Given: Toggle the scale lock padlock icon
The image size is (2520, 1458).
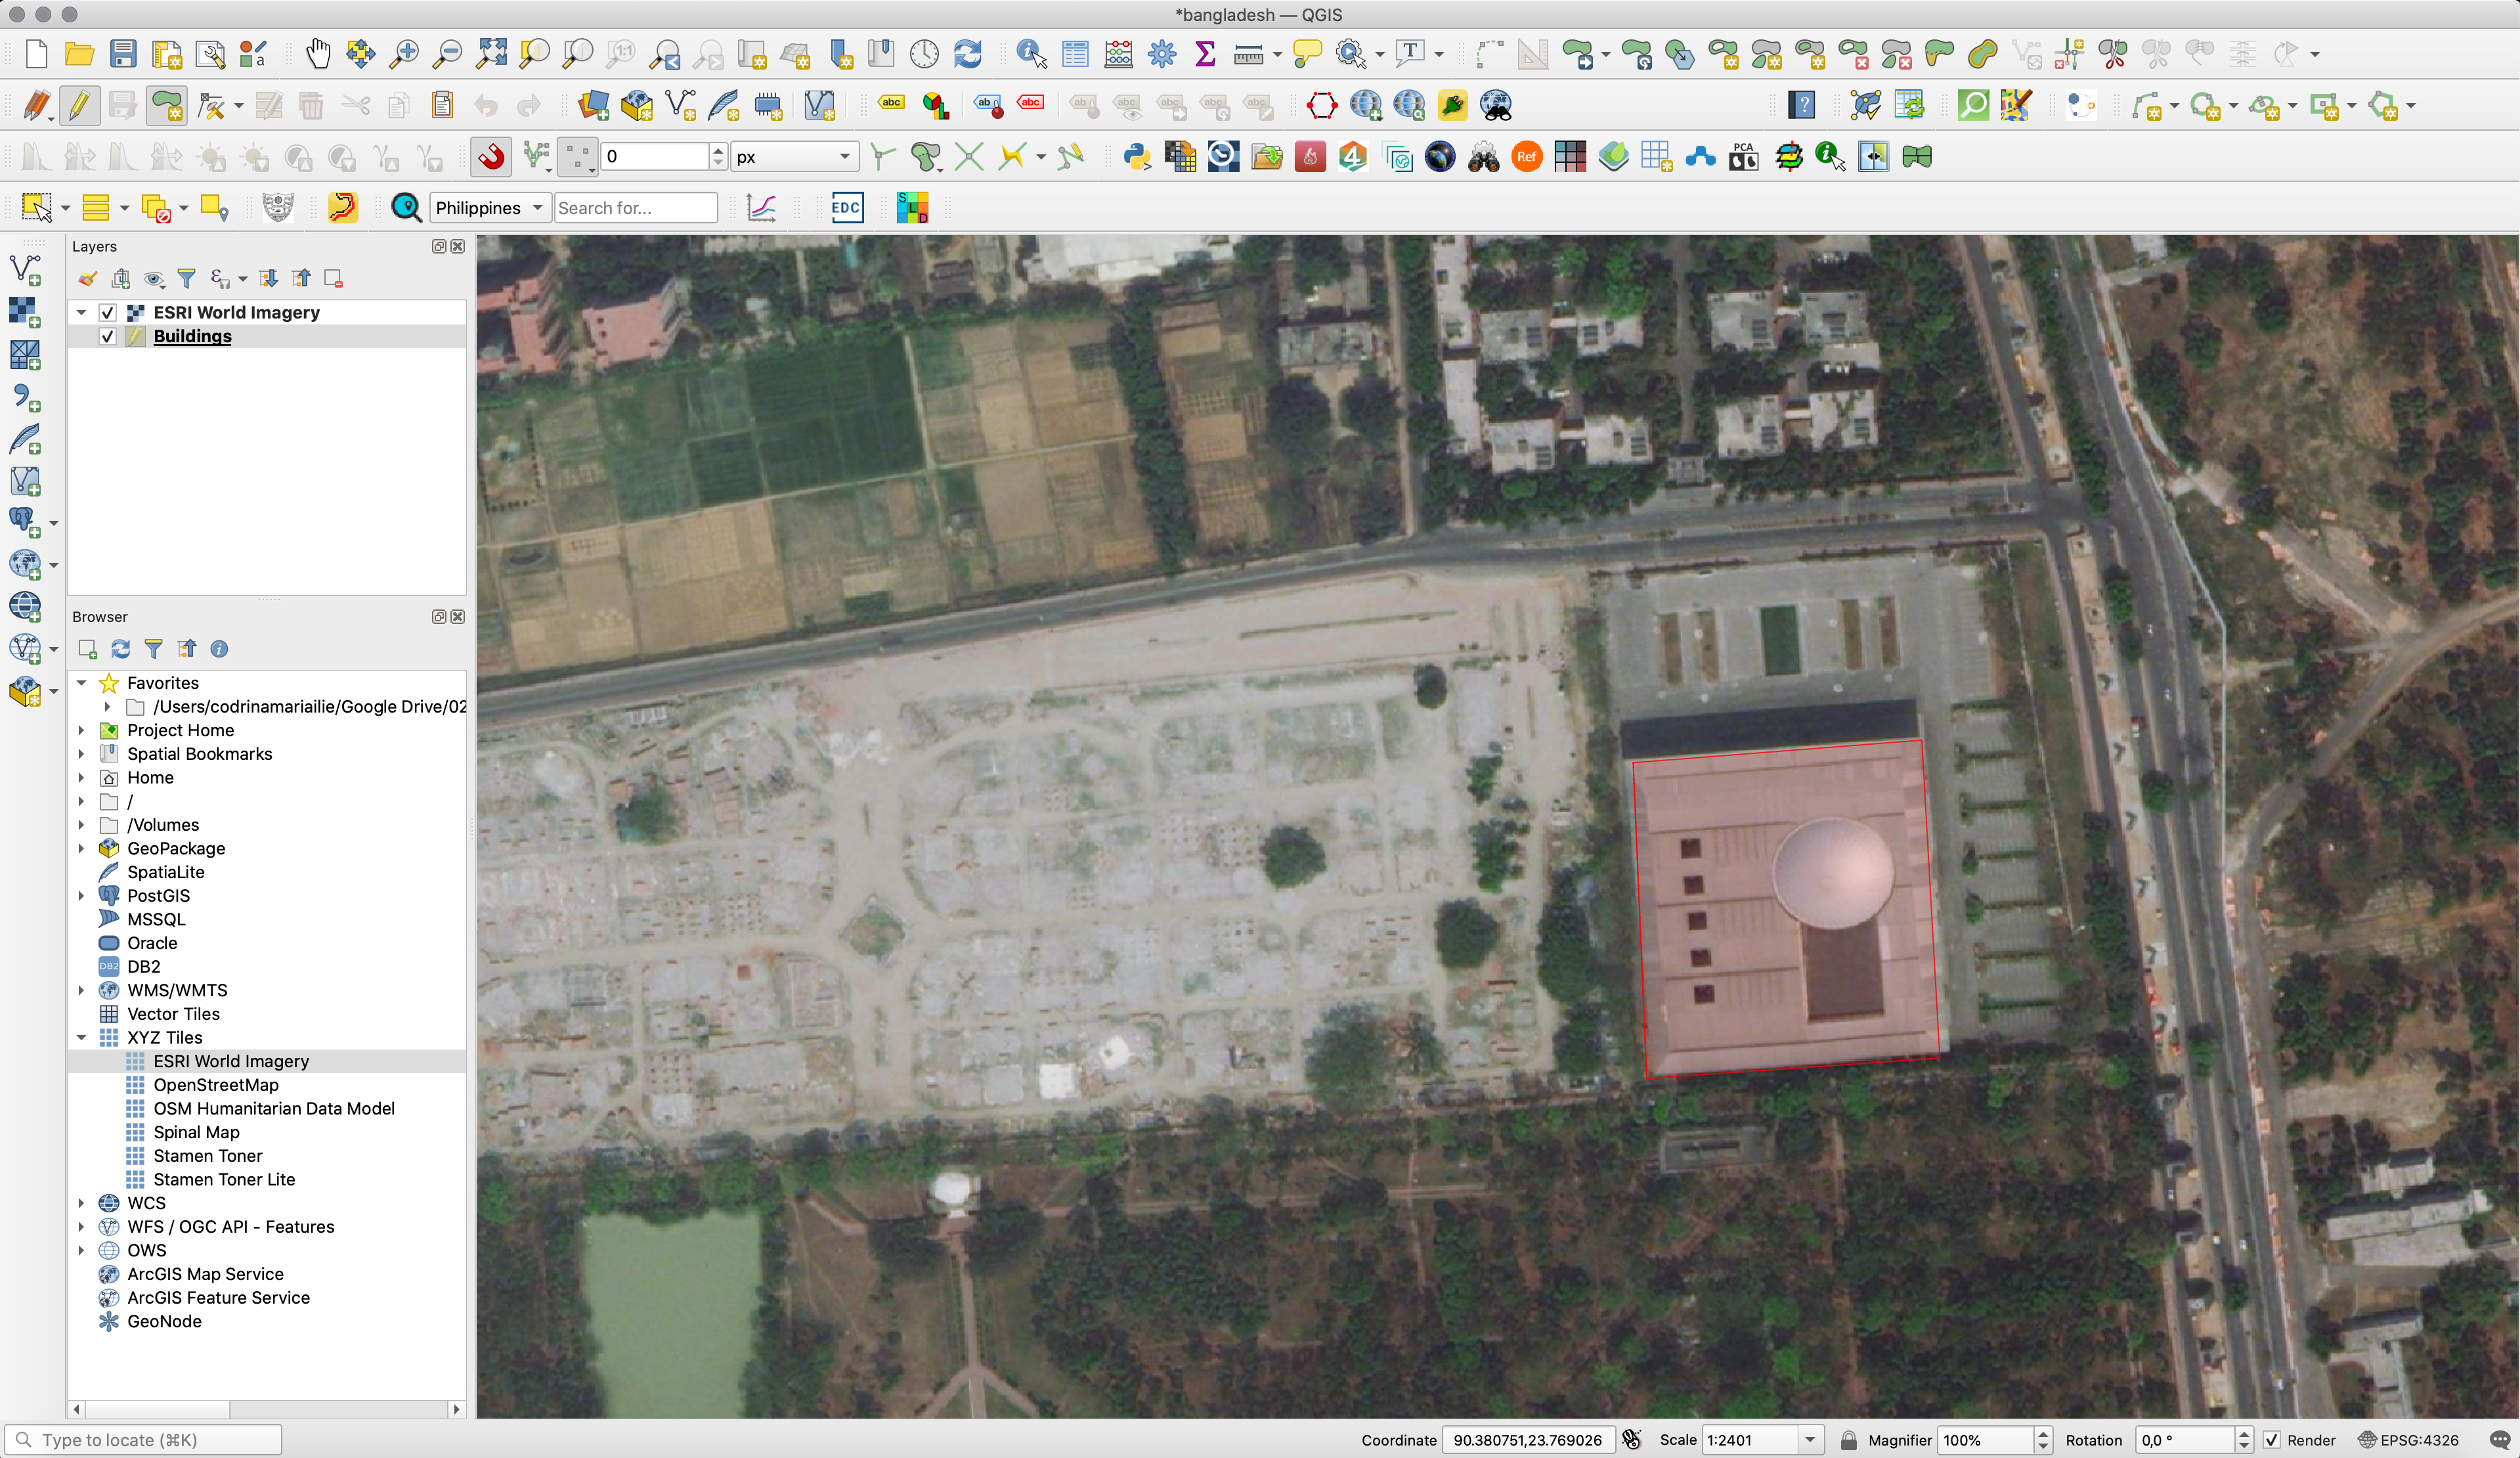Looking at the screenshot, I should 1848,1440.
